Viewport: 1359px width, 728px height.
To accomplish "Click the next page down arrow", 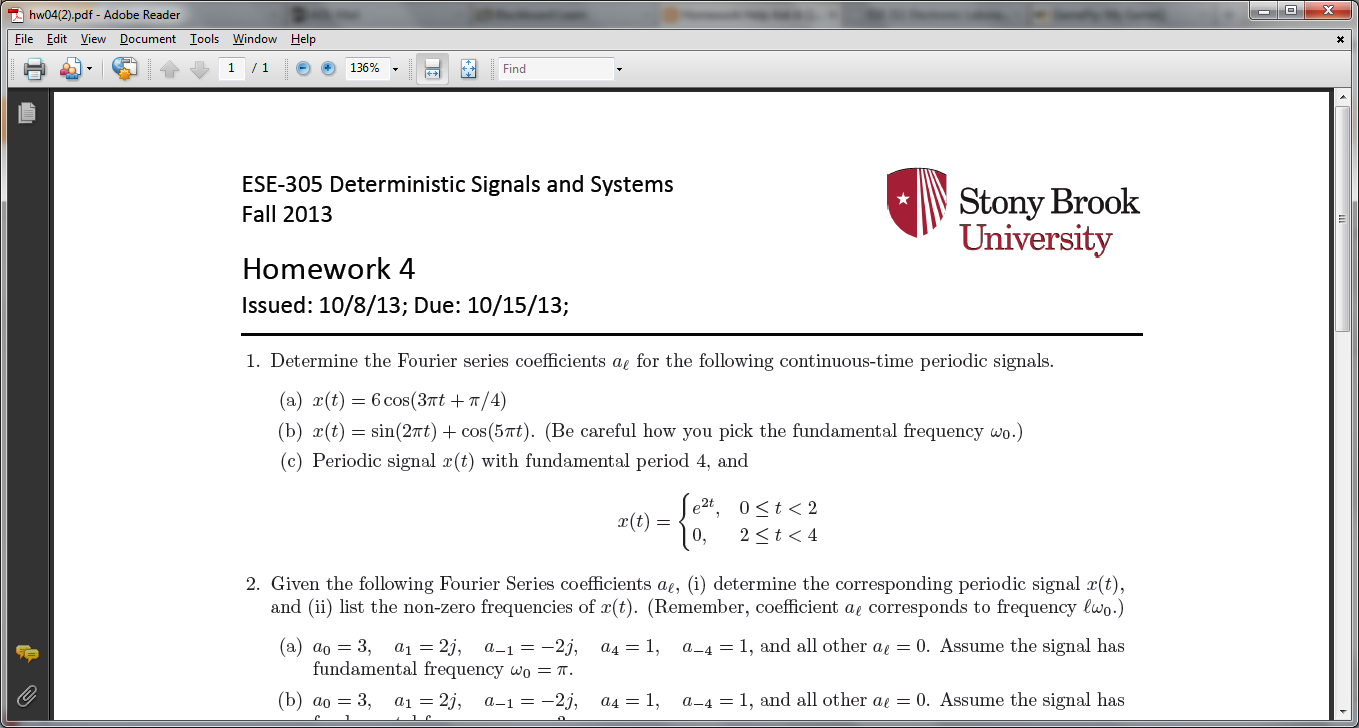I will (198, 69).
